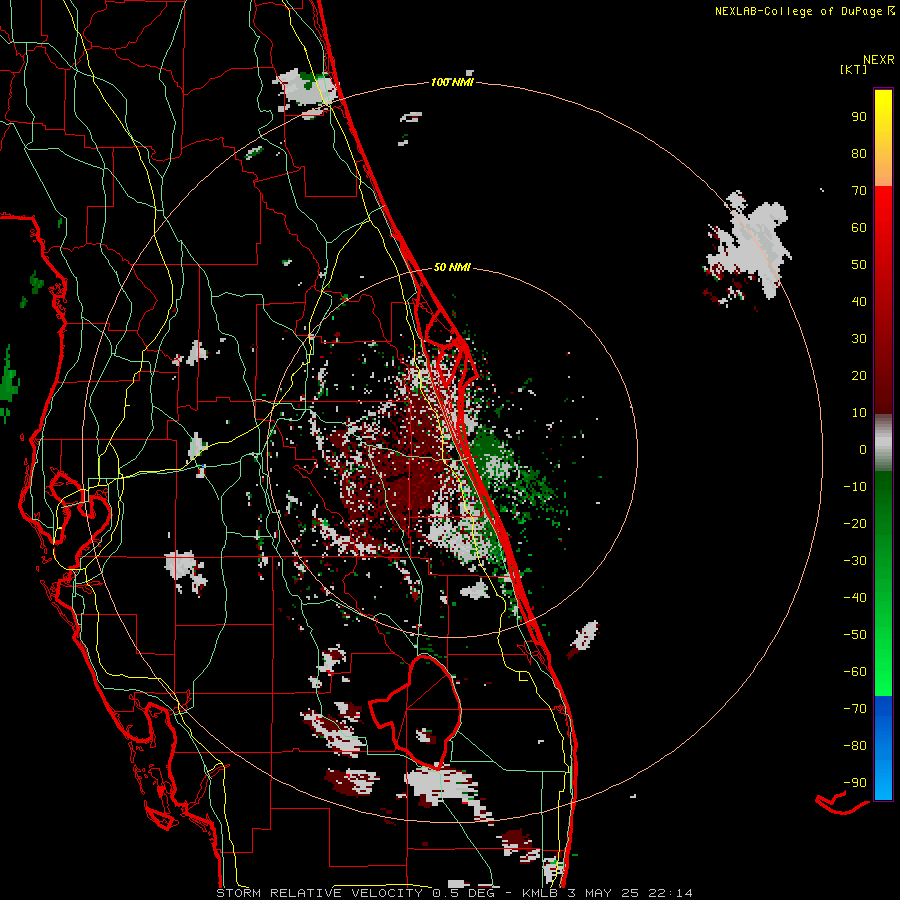Select the -40 scale label

click(855, 598)
